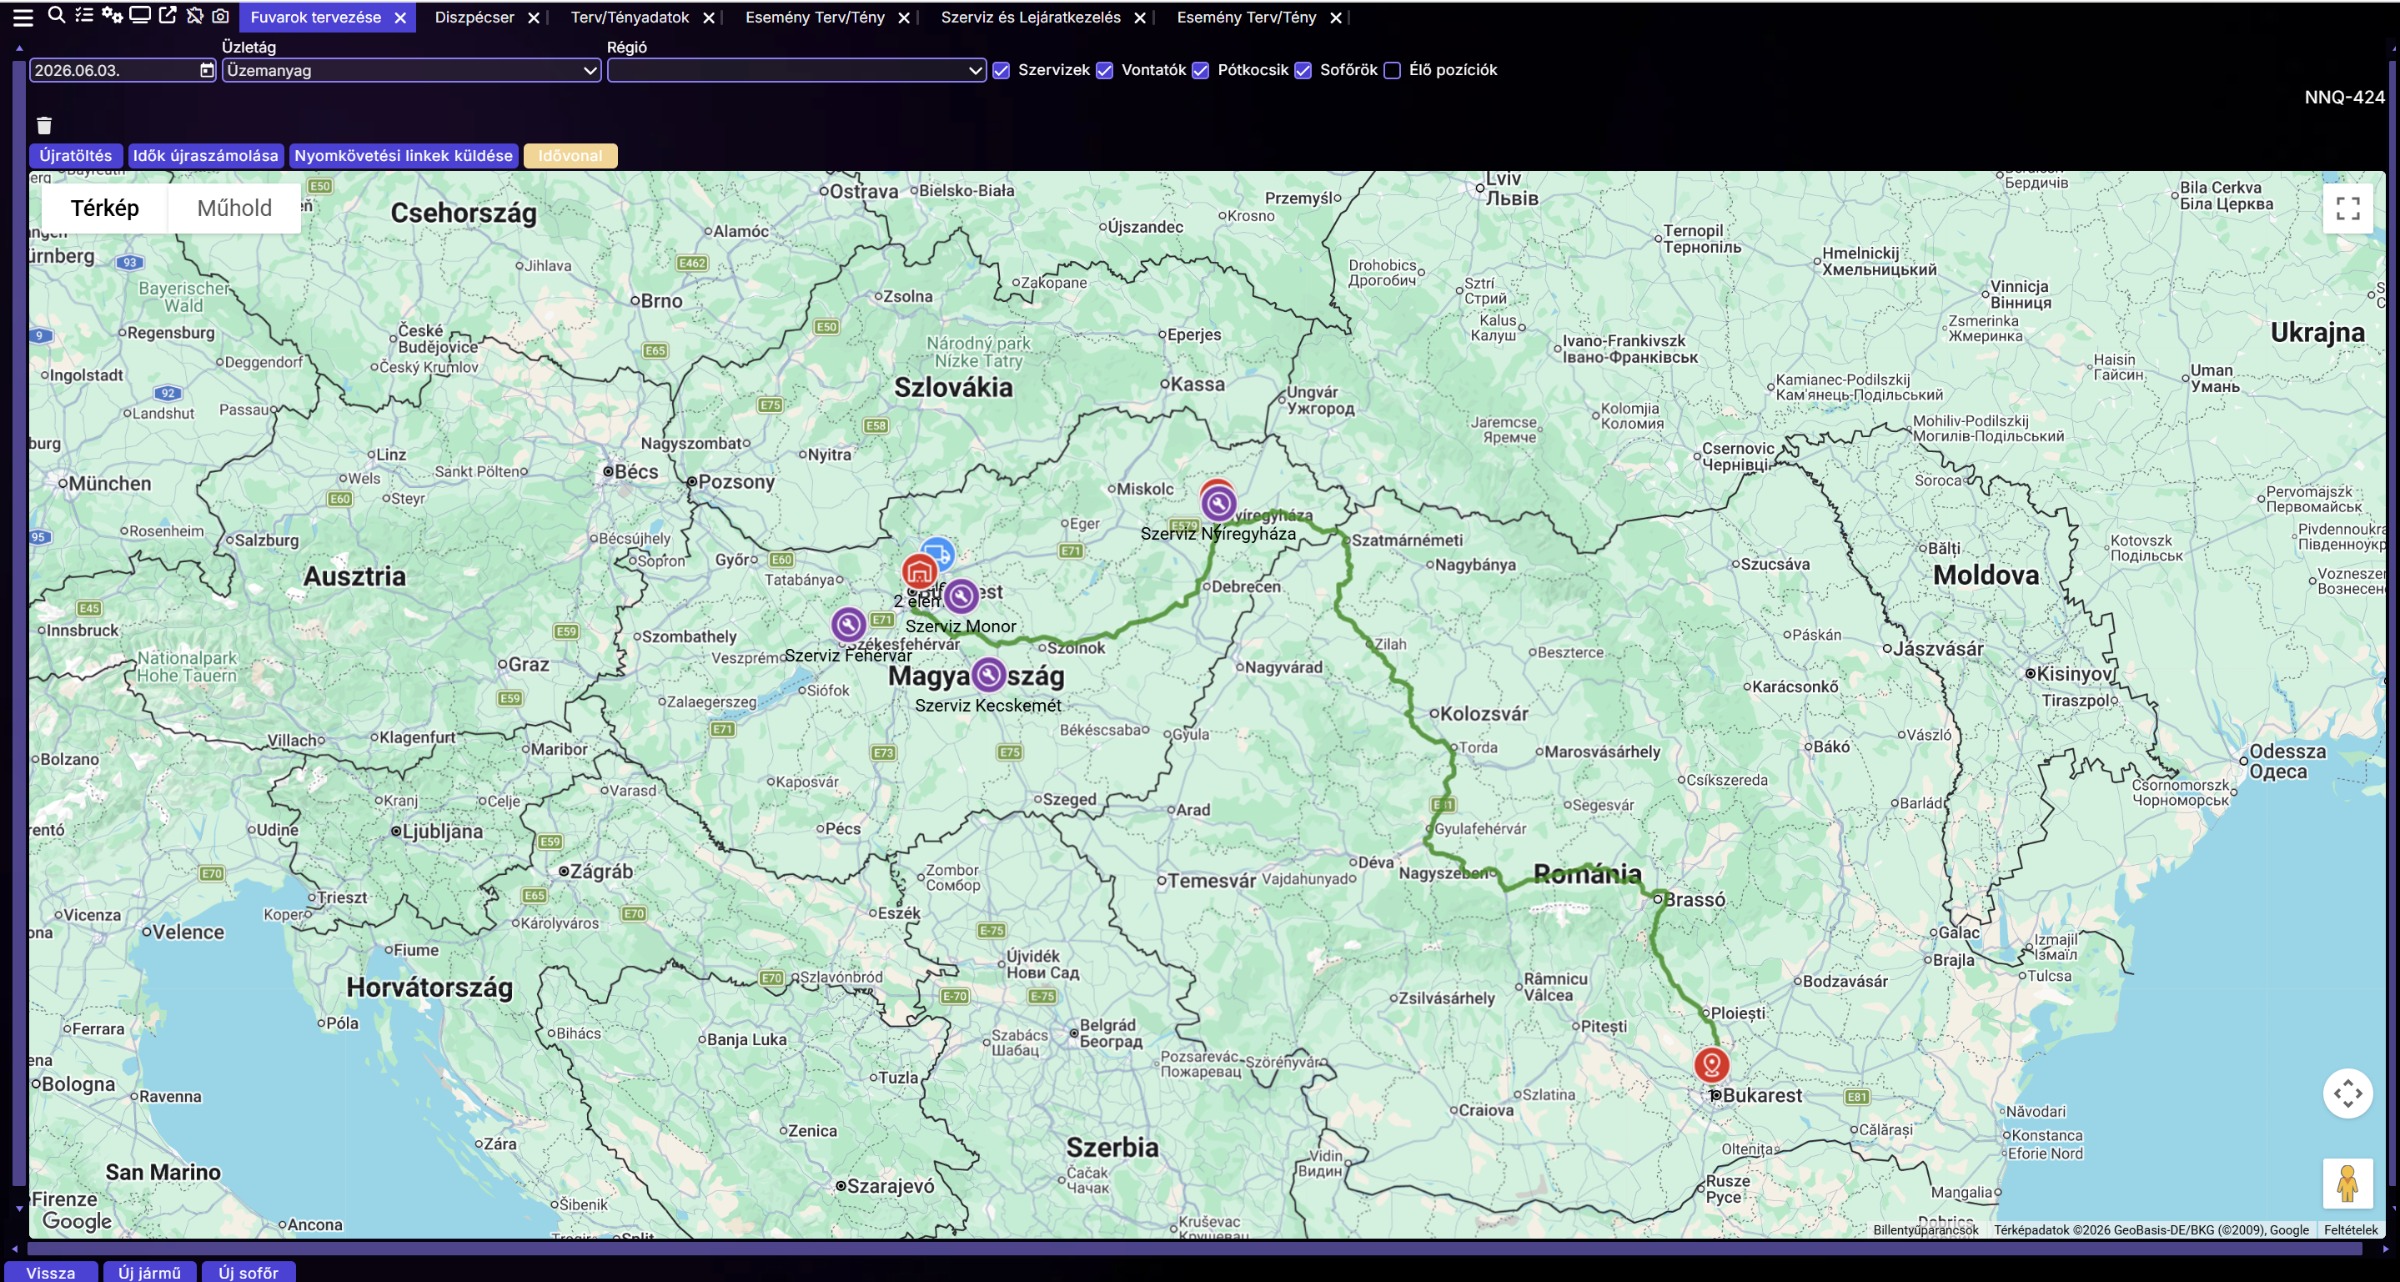Take a screenshot with camera icon

[221, 15]
